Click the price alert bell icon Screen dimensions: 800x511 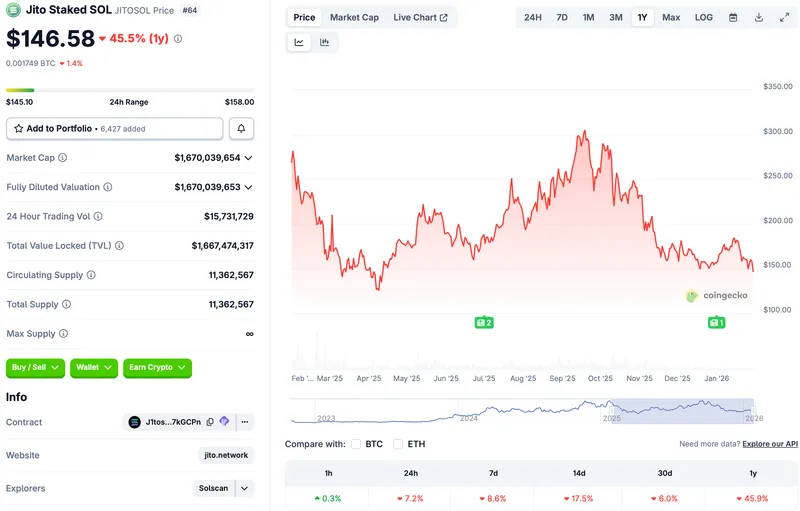(x=241, y=129)
